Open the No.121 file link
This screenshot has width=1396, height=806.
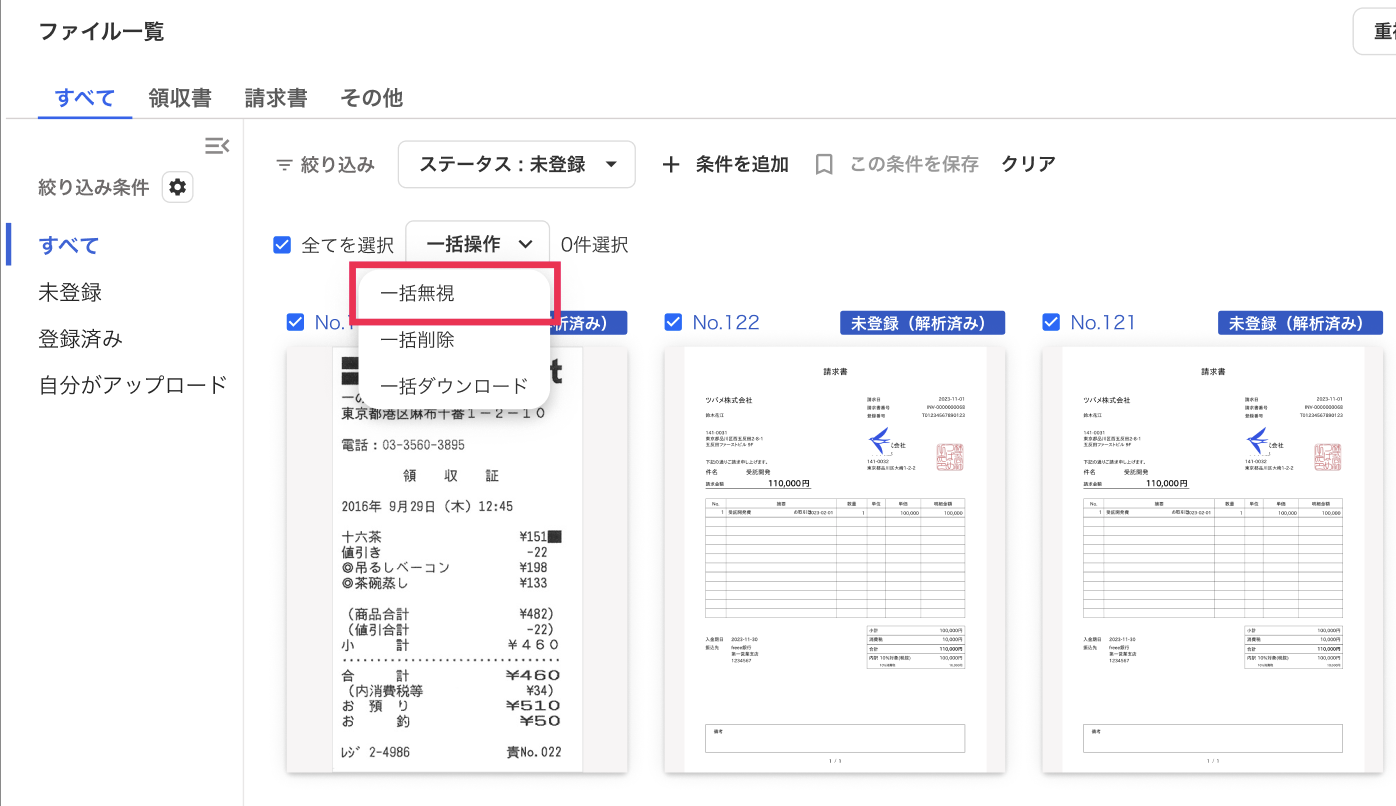tap(1103, 322)
